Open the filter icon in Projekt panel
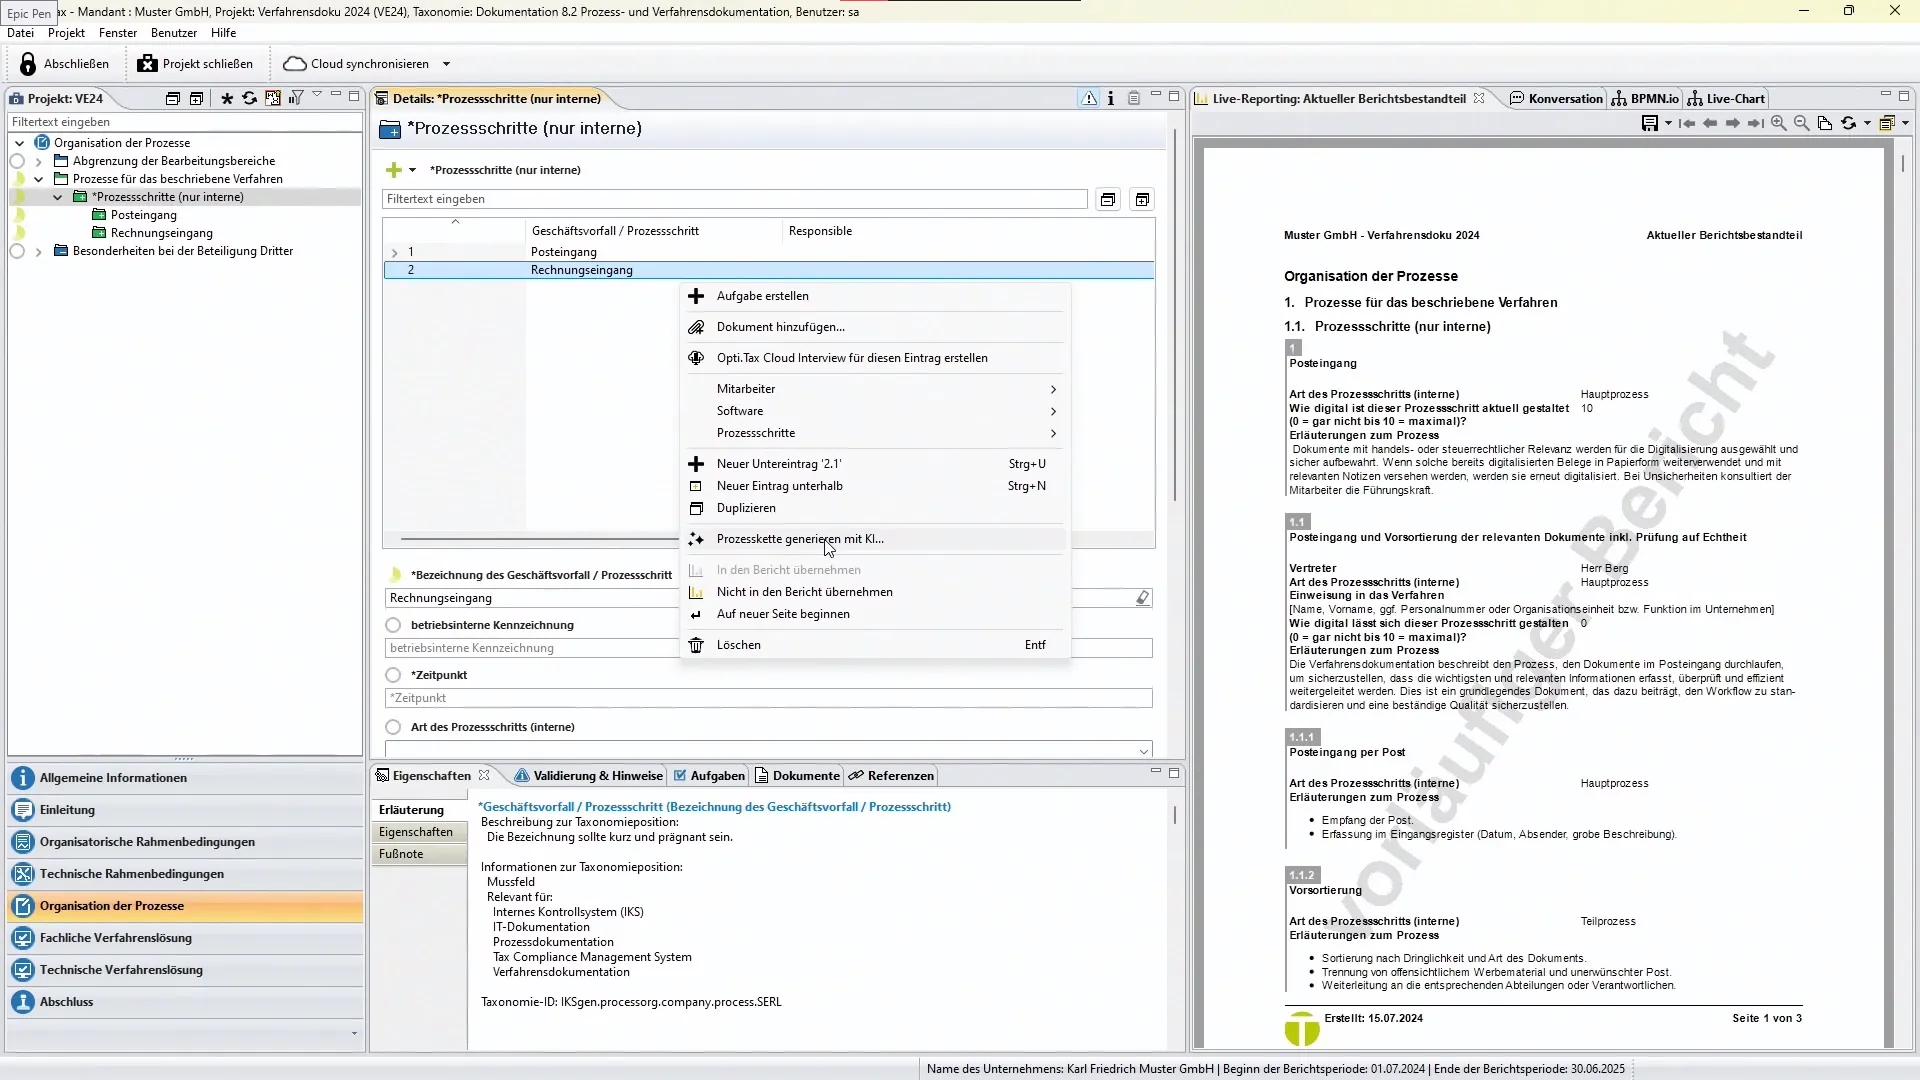The width and height of the screenshot is (1920, 1080). click(x=296, y=98)
